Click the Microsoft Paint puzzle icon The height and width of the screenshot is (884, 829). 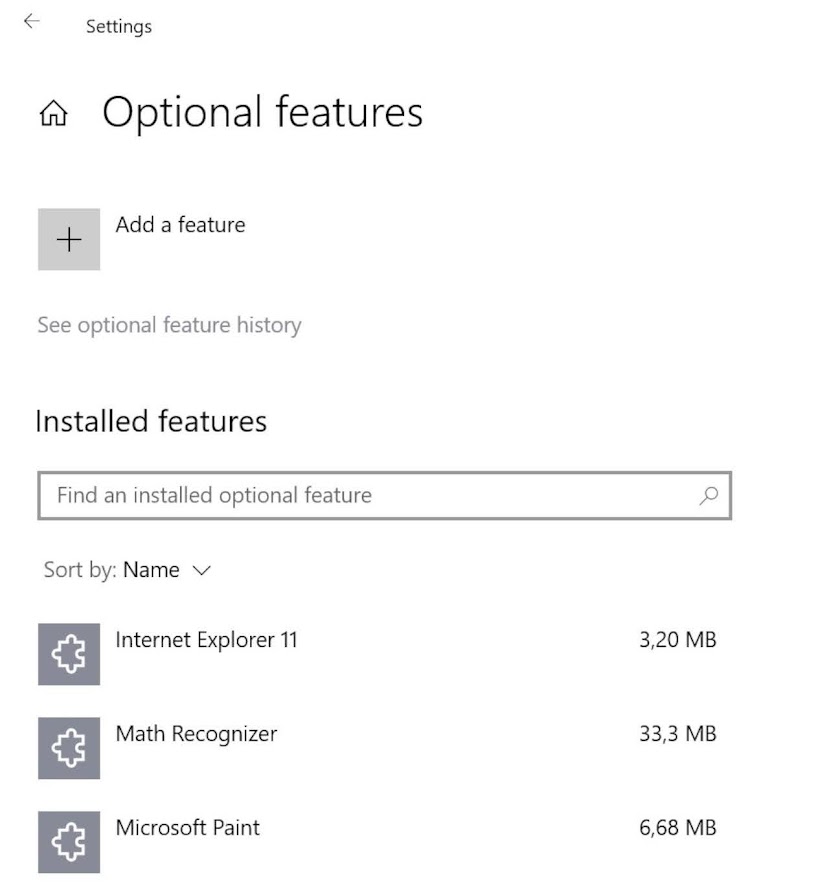coord(69,842)
